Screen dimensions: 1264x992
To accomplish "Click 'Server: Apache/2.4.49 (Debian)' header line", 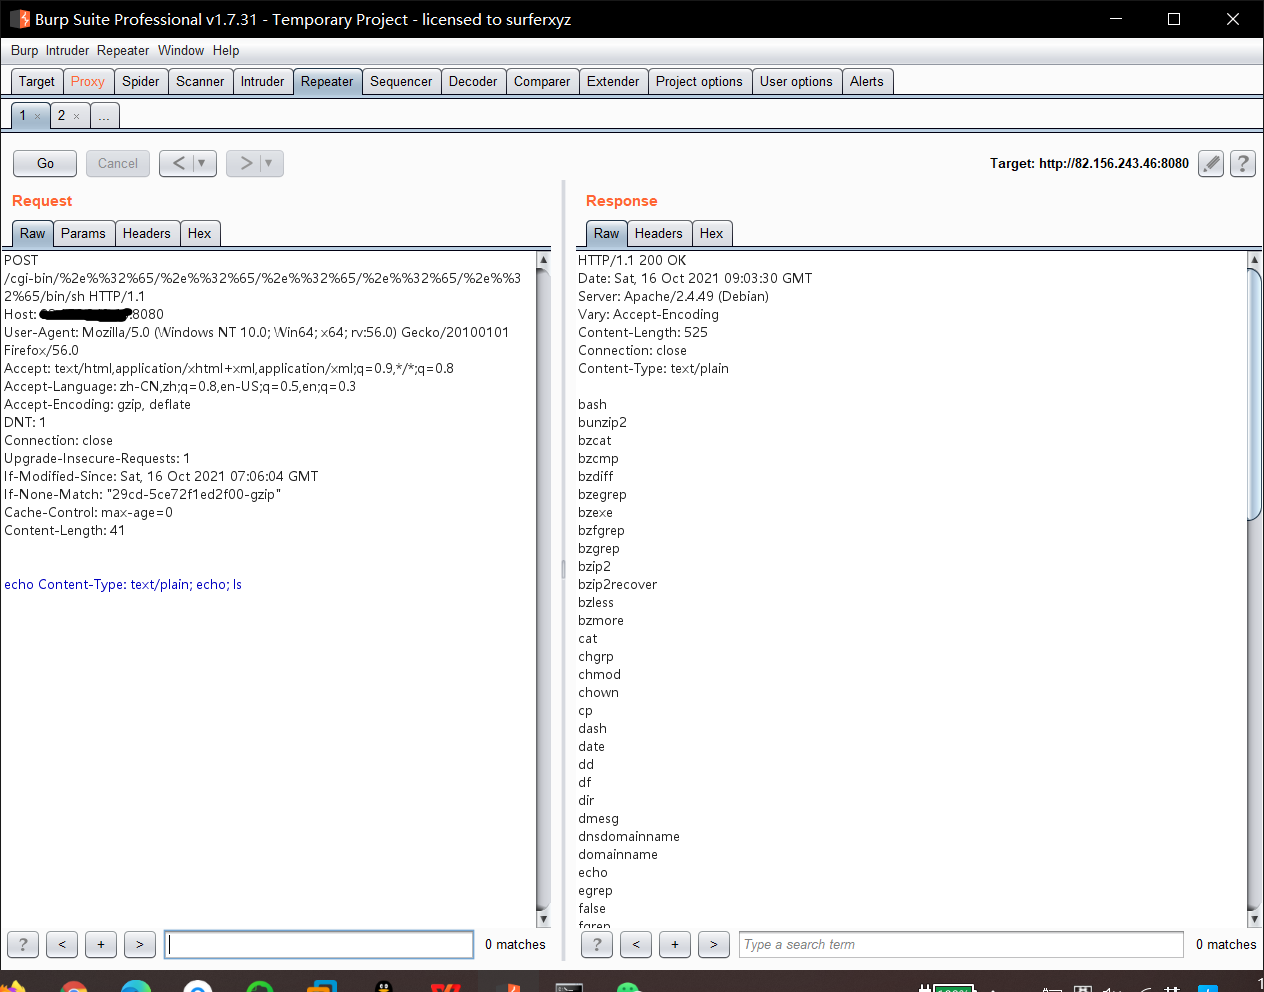I will click(673, 296).
